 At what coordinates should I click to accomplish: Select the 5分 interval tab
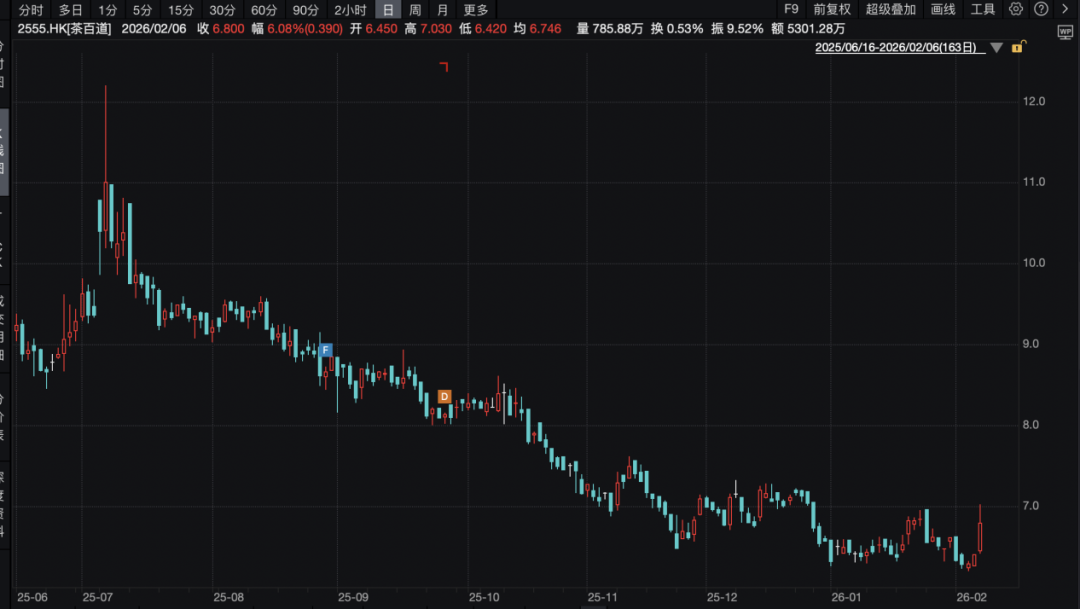143,10
